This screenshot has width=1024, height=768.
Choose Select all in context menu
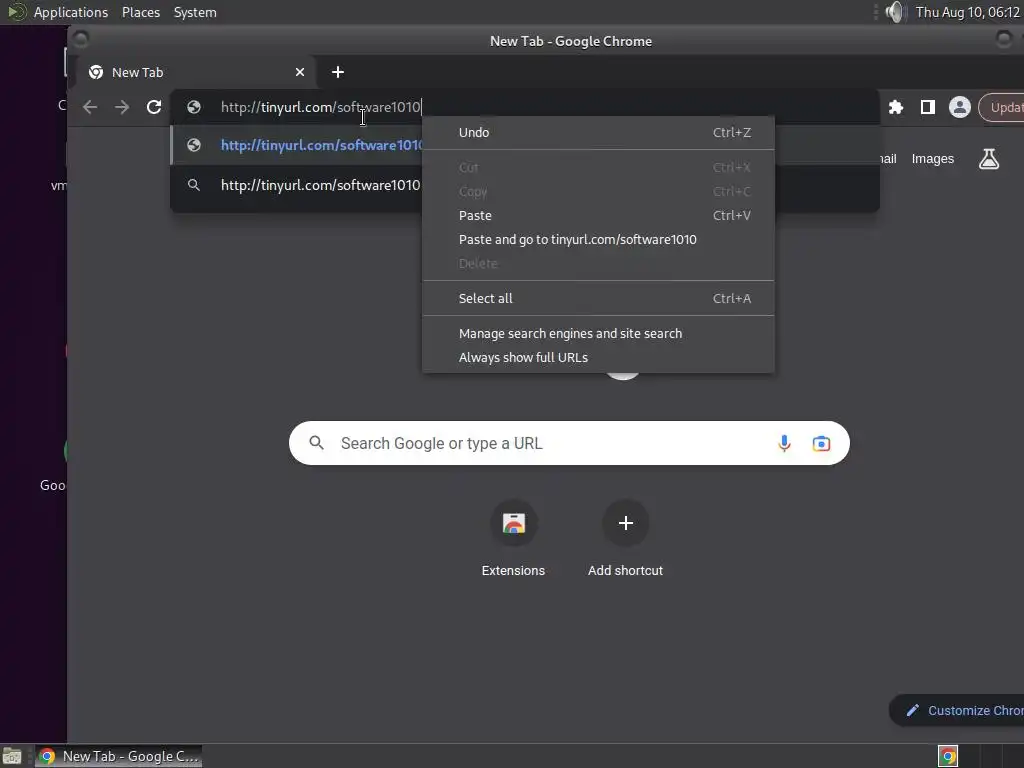(x=598, y=298)
